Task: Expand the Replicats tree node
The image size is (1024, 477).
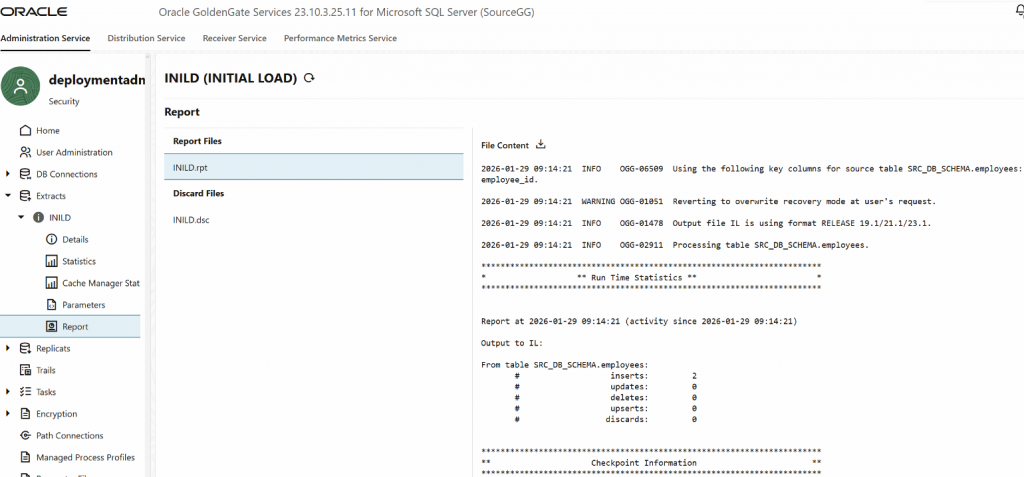Action: click(8, 348)
